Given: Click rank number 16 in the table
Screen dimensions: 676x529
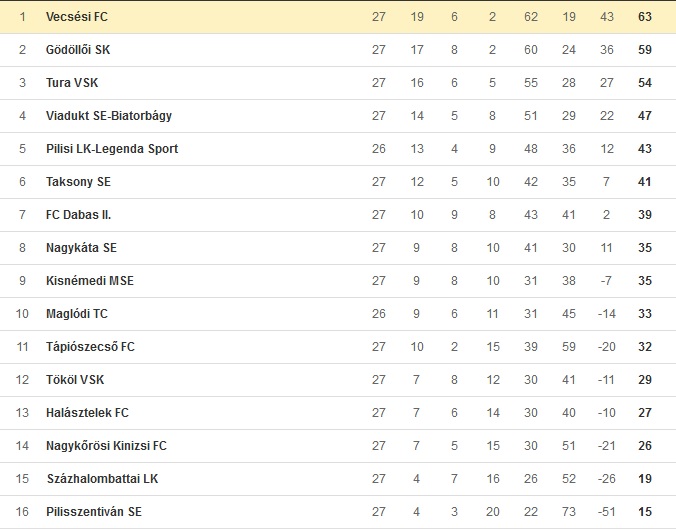Looking at the screenshot, I should pyautogui.click(x=22, y=512).
